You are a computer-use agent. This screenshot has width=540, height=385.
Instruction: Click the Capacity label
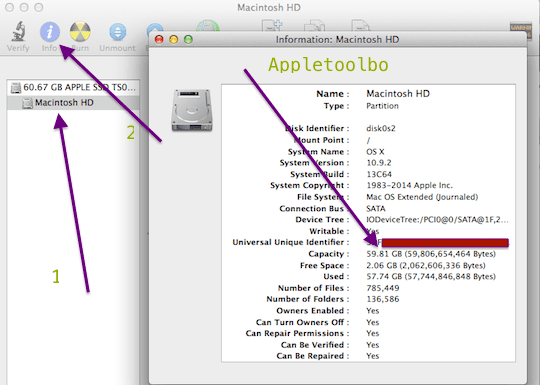[329, 254]
